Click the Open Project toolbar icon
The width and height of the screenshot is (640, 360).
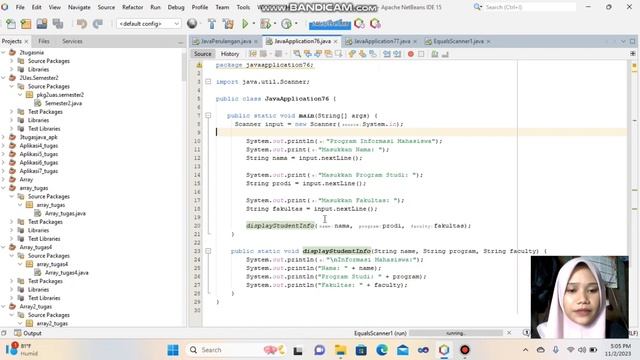tap(42, 24)
